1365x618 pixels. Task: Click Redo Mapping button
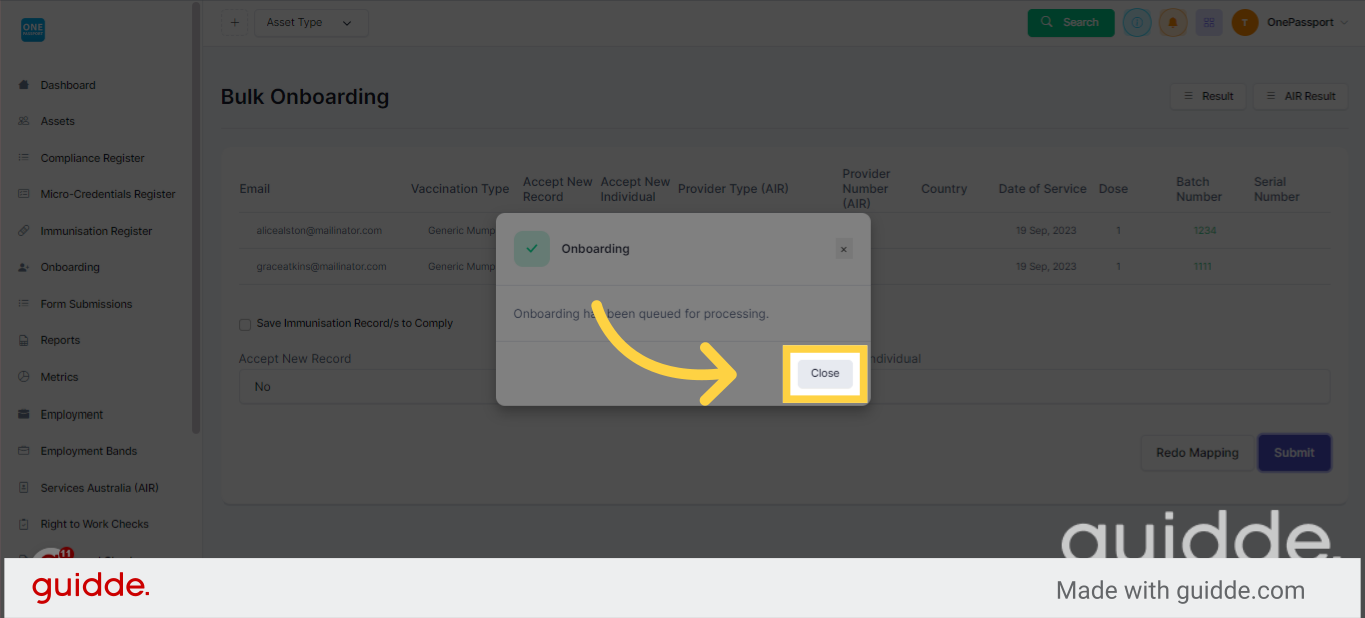click(1197, 453)
